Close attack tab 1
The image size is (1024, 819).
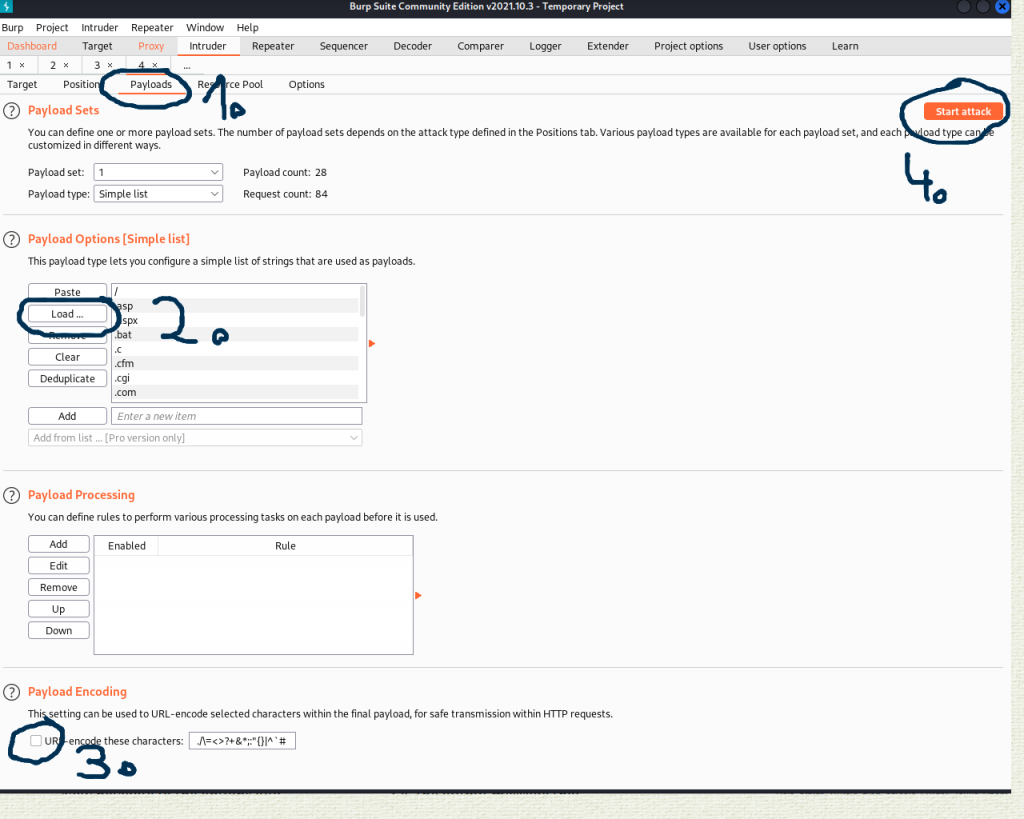pyautogui.click(x=22, y=65)
